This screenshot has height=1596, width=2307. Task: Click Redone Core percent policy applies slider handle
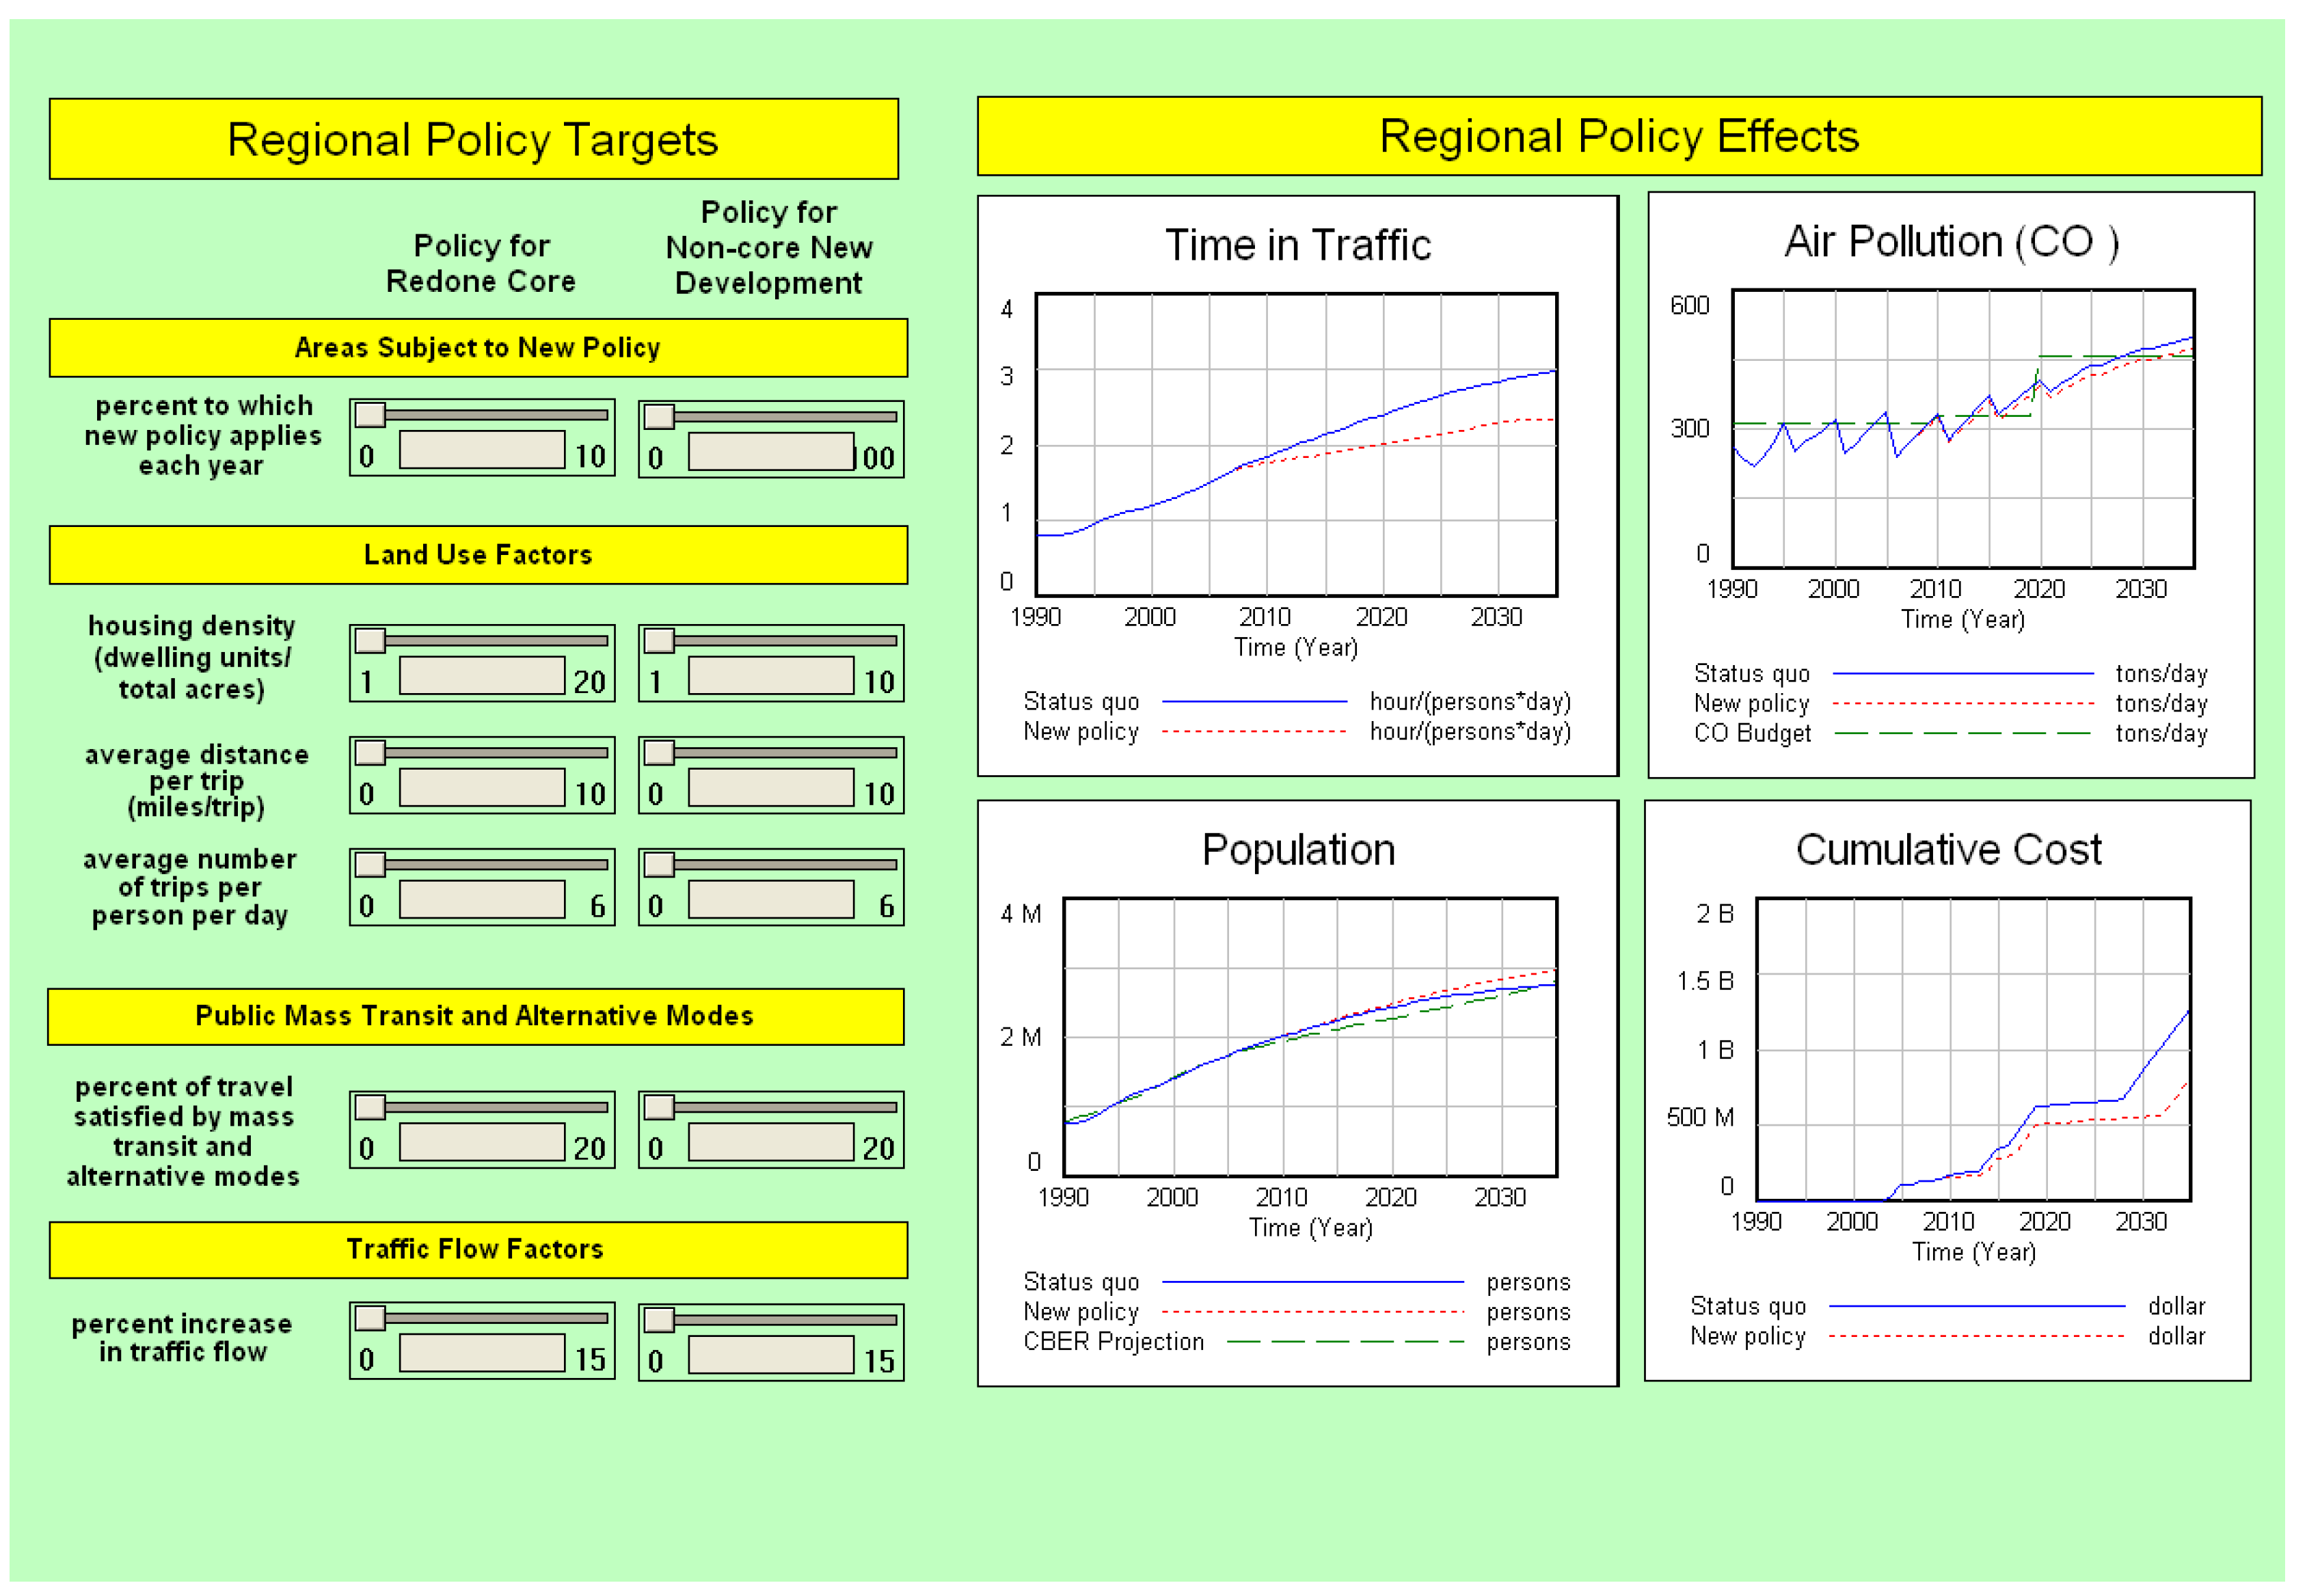click(370, 414)
